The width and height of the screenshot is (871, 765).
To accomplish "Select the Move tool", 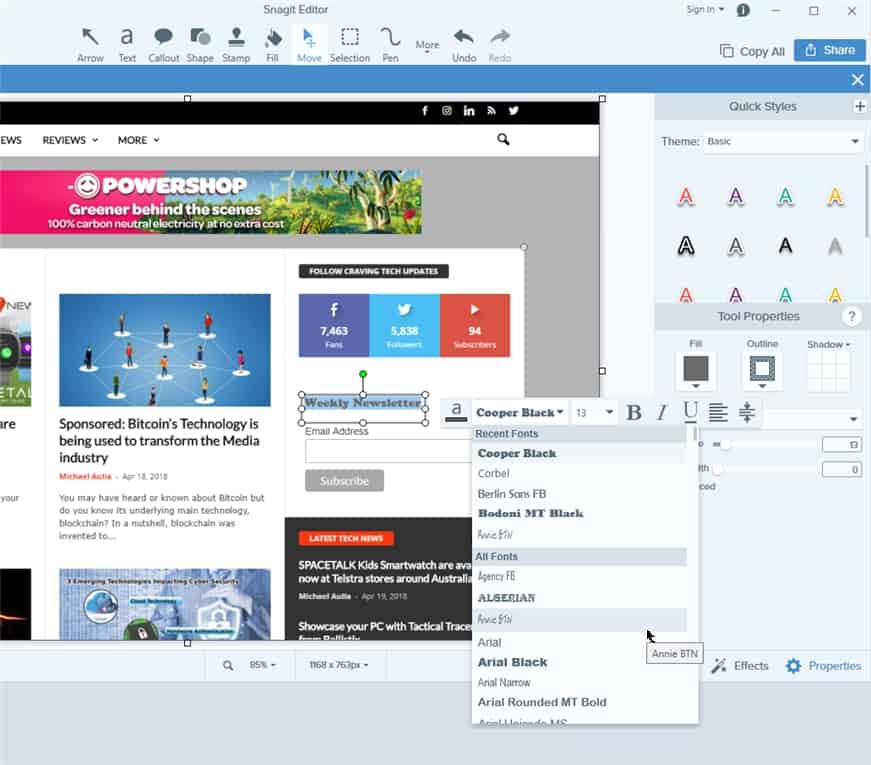I will tap(309, 45).
